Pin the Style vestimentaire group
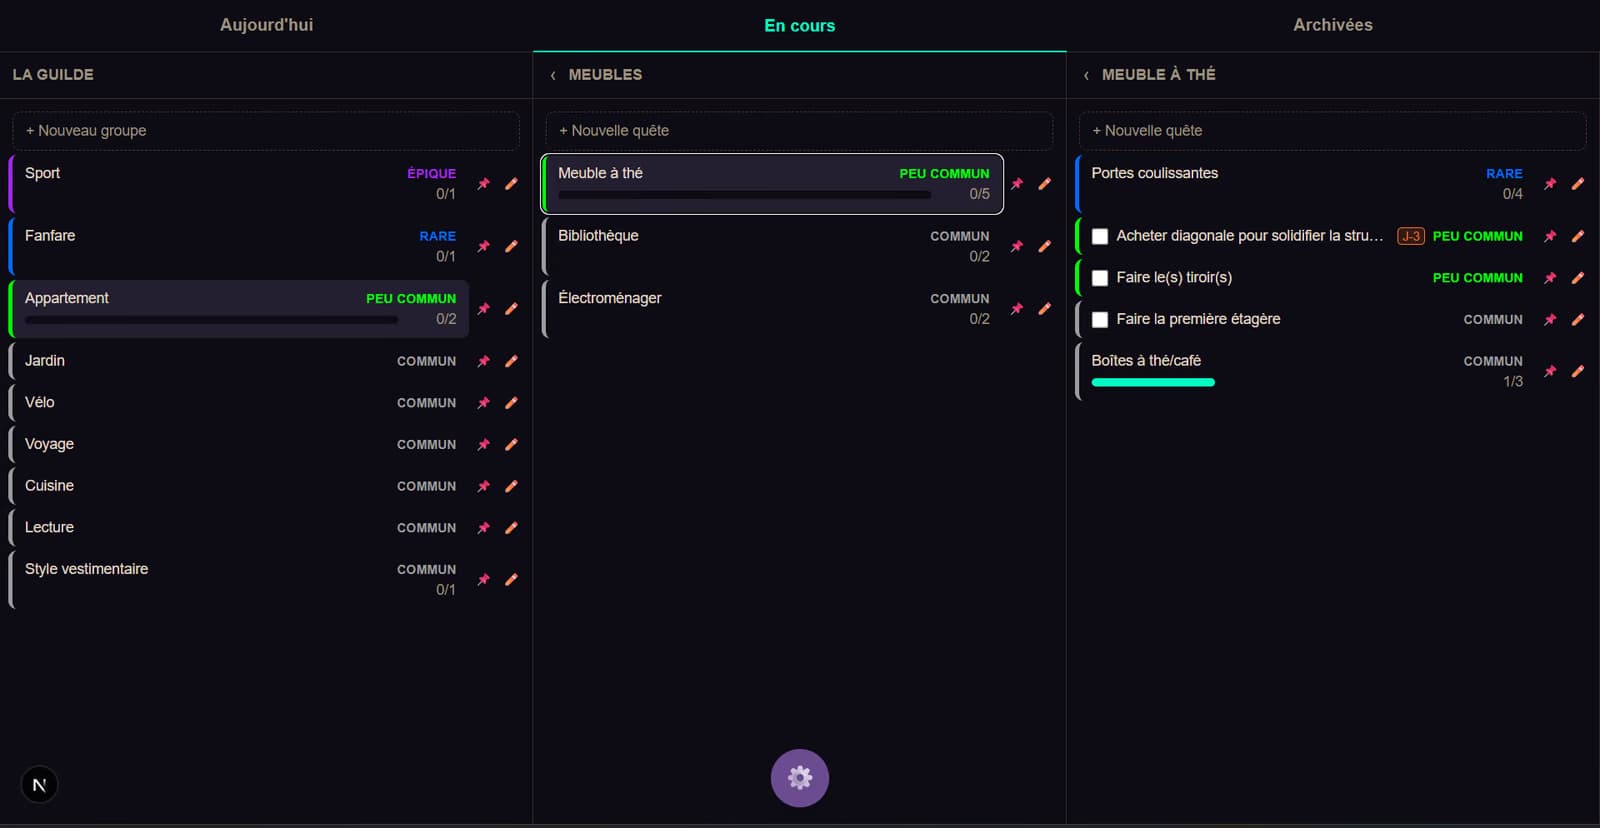 [x=484, y=579]
